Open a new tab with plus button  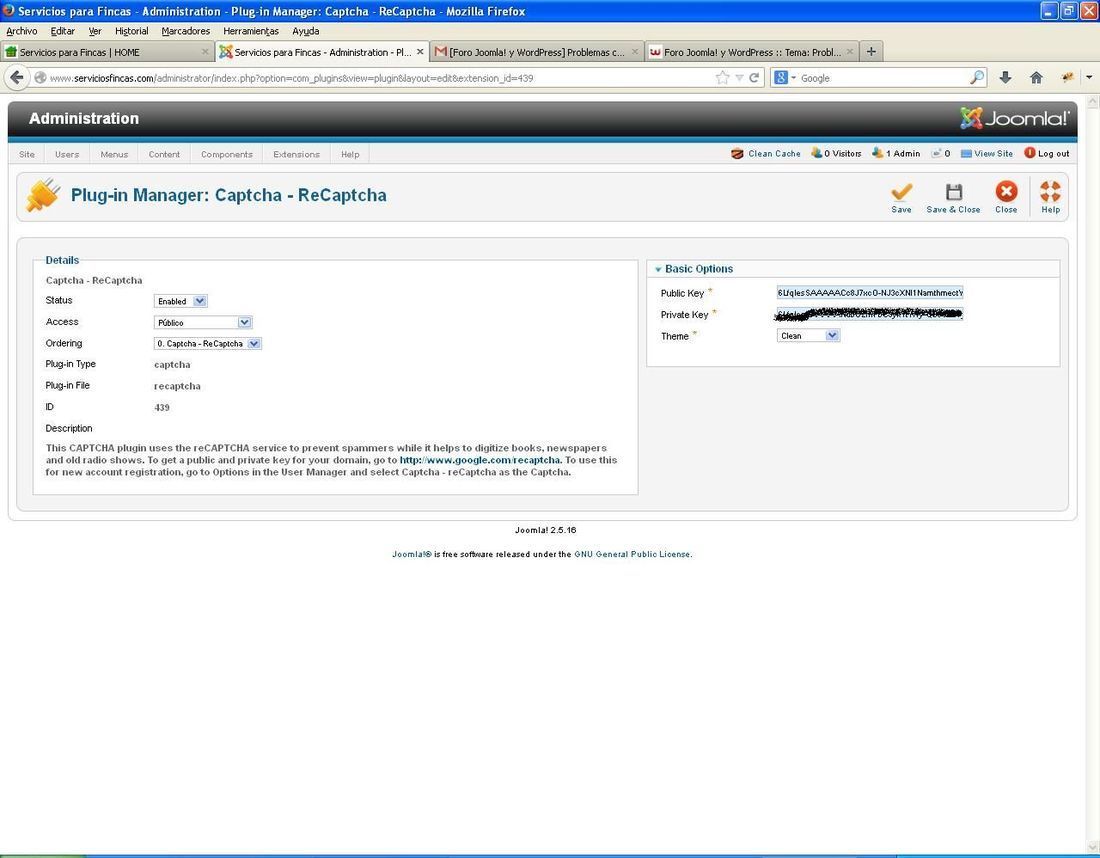tap(871, 51)
